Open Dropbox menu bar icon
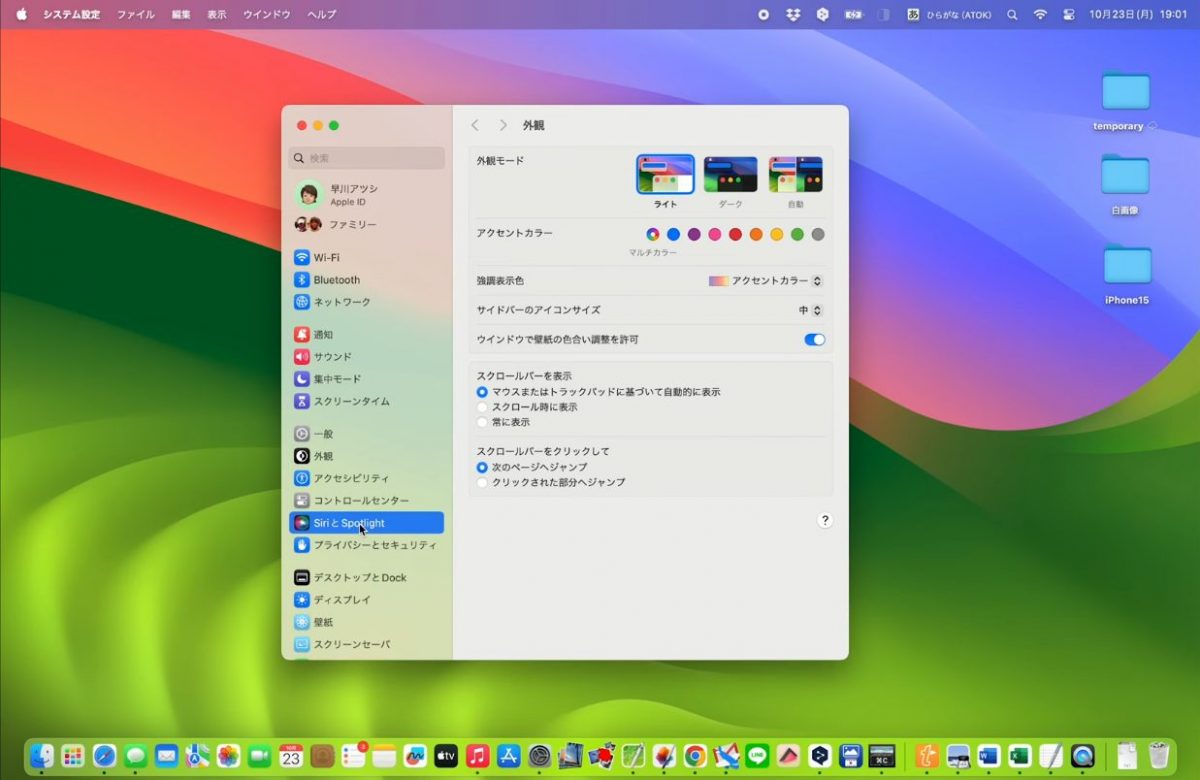Screen dimensions: 1200x780 point(793,15)
